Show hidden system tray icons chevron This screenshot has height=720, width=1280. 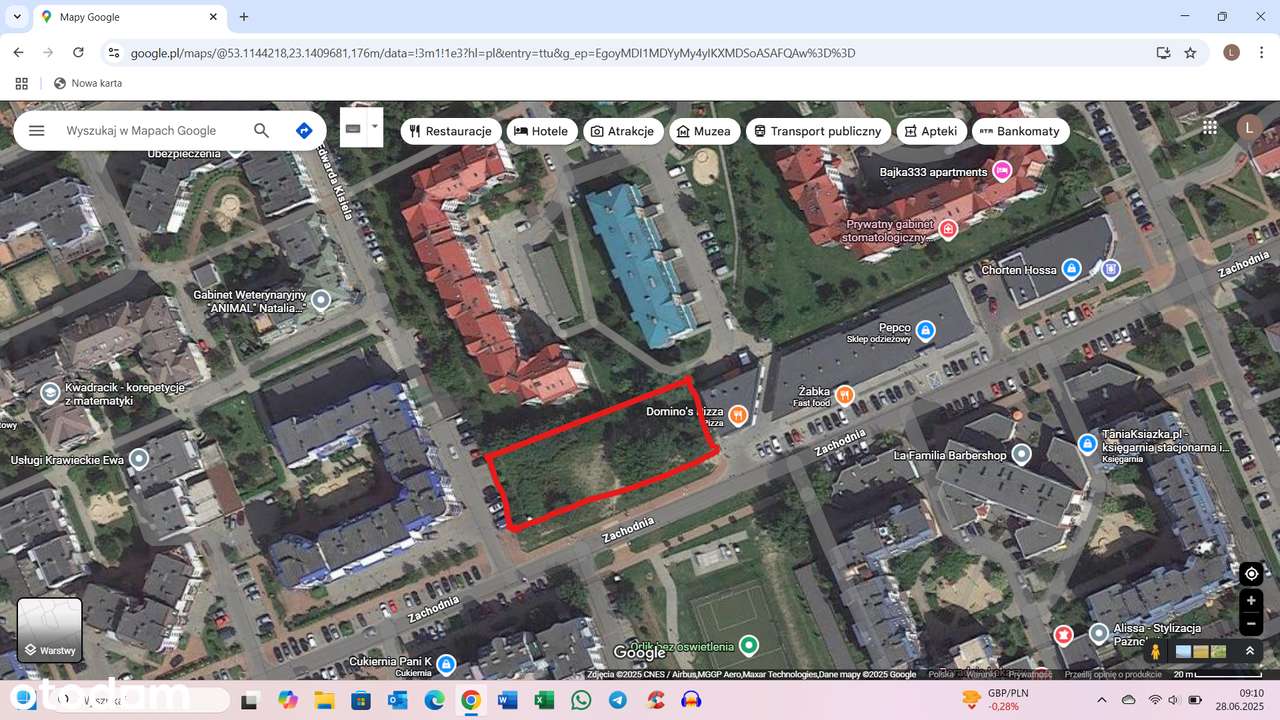coord(1102,700)
